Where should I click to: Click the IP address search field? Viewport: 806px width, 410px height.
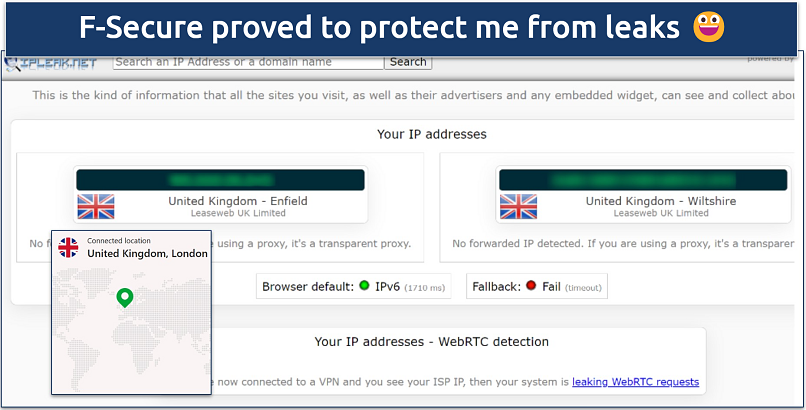(x=248, y=62)
